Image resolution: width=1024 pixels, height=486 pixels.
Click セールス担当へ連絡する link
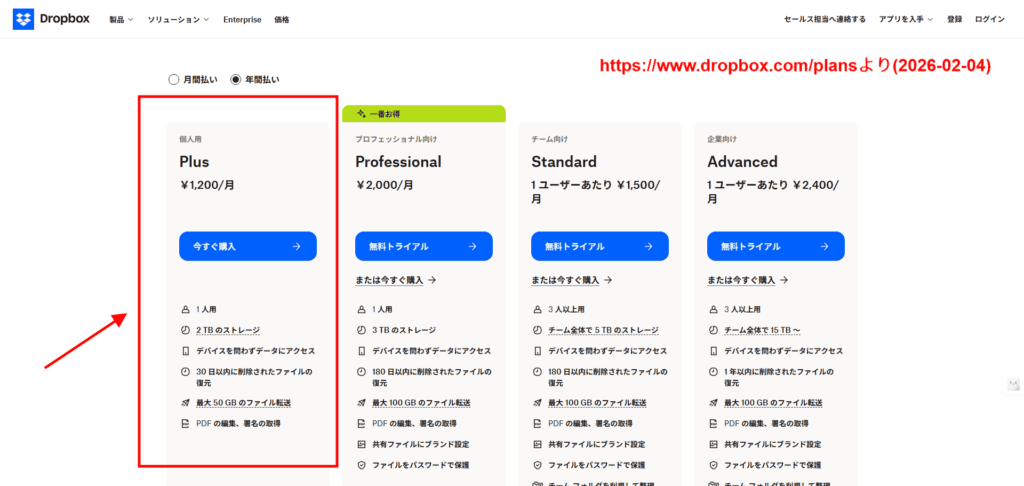point(825,20)
